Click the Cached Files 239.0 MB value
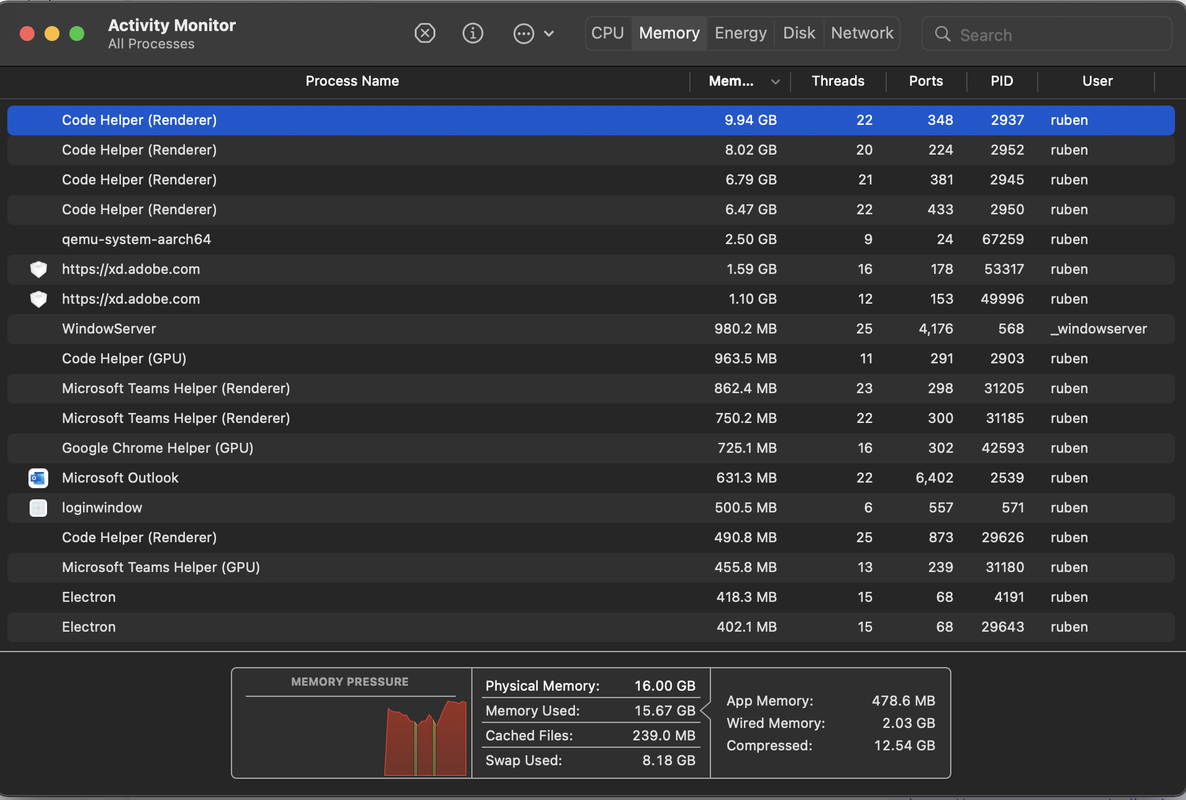1186x800 pixels. (x=663, y=736)
